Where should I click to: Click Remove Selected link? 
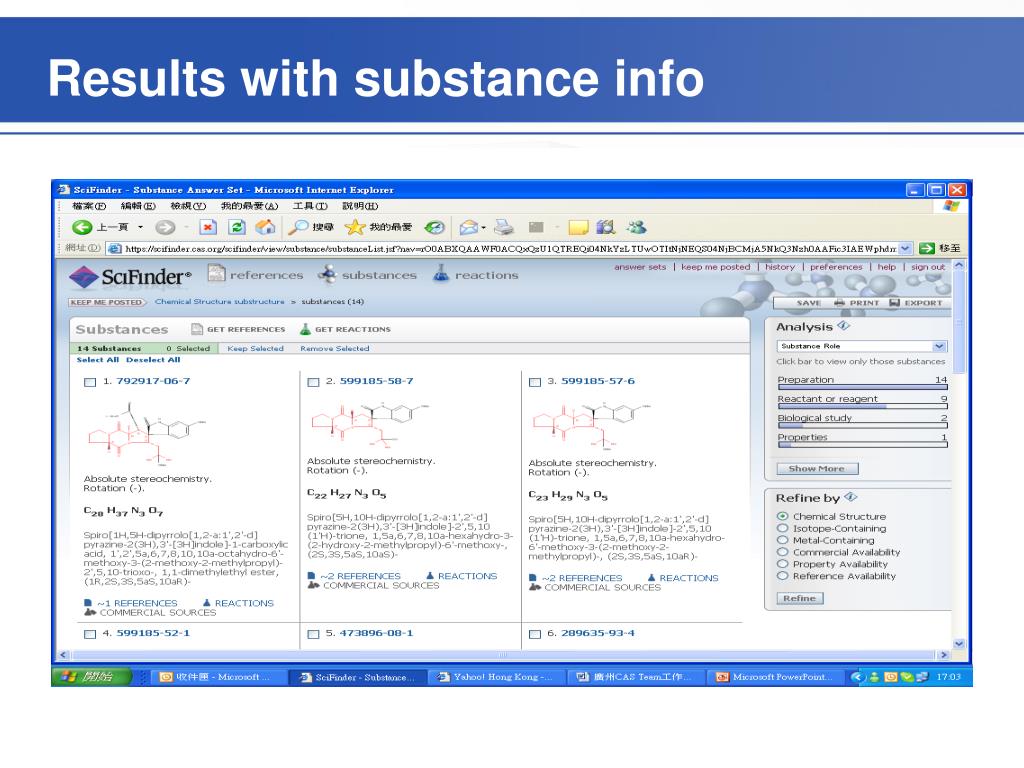click(335, 349)
